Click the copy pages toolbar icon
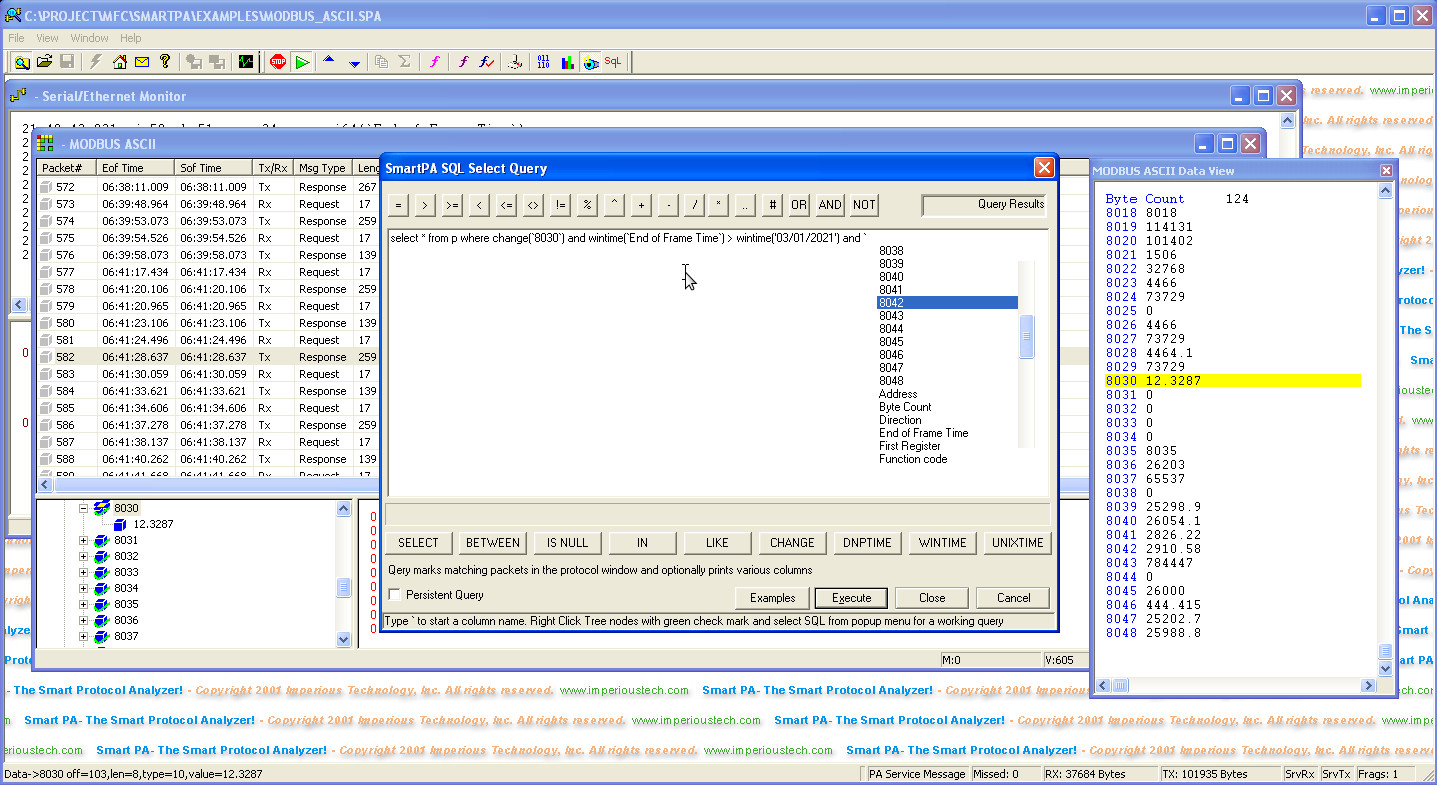This screenshot has height=785, width=1437. [x=381, y=62]
